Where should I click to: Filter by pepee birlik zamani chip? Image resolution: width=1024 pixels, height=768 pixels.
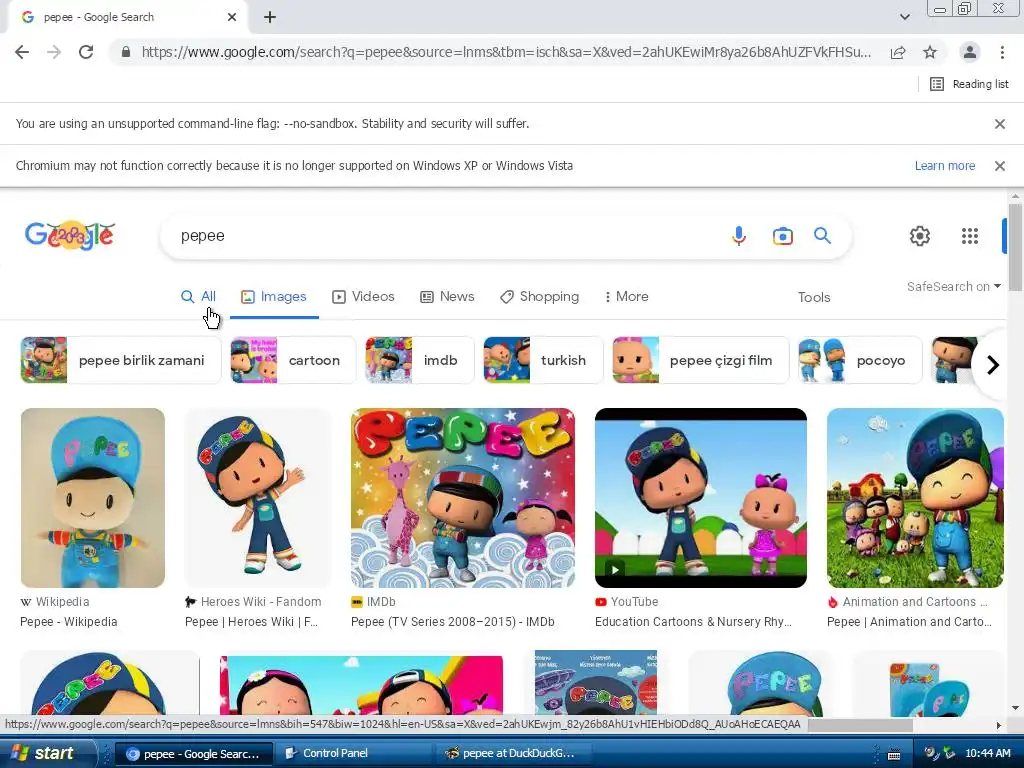pos(121,360)
